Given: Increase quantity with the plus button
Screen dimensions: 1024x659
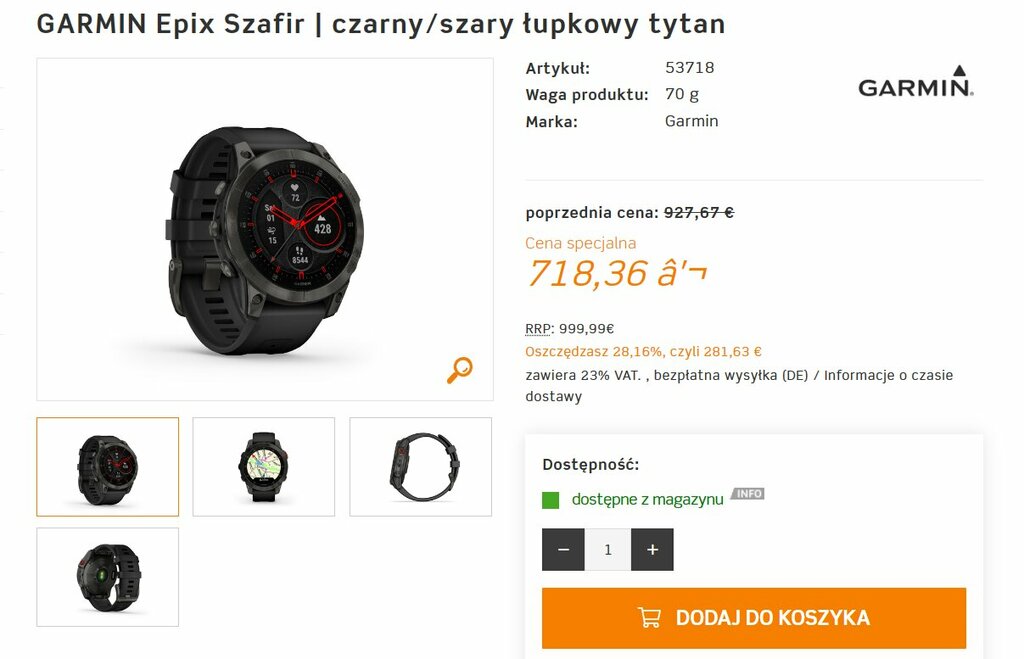Looking at the screenshot, I should point(652,549).
